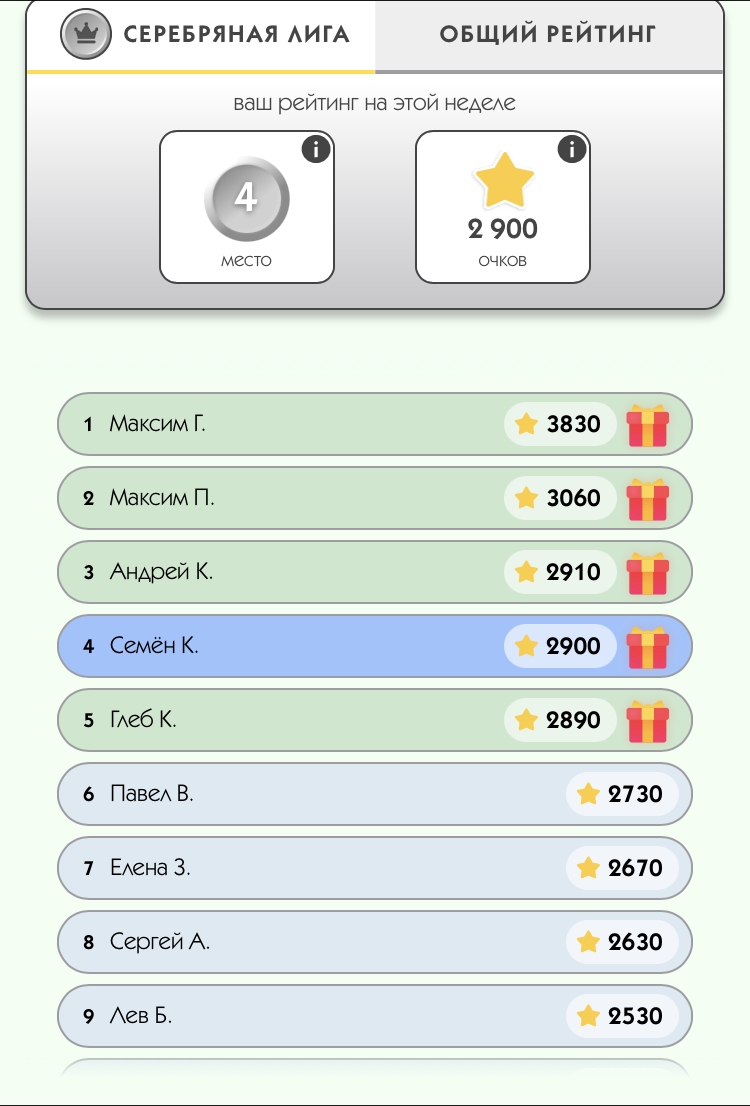Click the highlighted Семён К. row name
750x1106 pixels.
click(x=154, y=645)
